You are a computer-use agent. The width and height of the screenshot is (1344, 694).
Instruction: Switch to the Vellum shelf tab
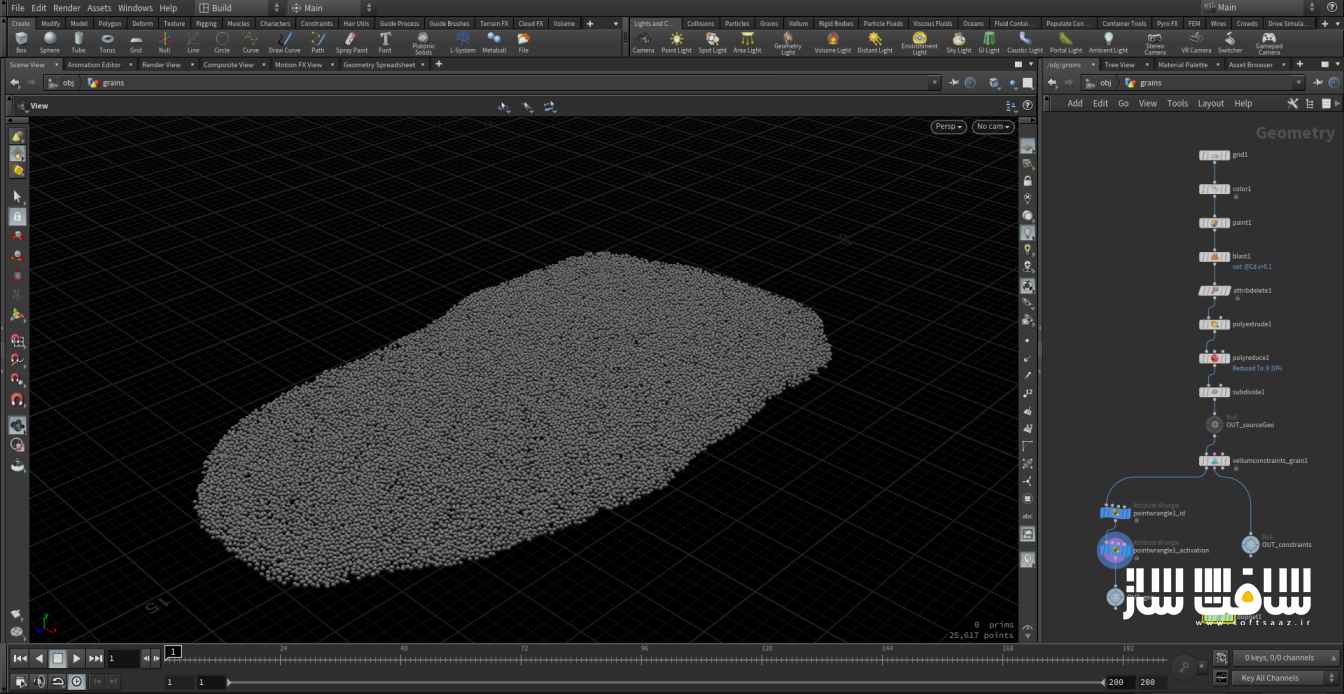(798, 23)
